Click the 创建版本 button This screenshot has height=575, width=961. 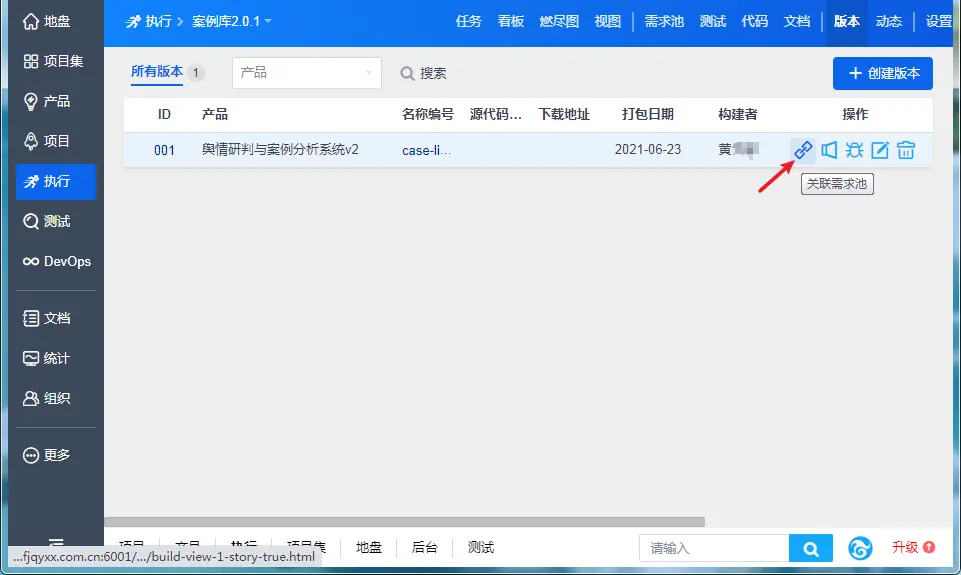click(x=883, y=73)
